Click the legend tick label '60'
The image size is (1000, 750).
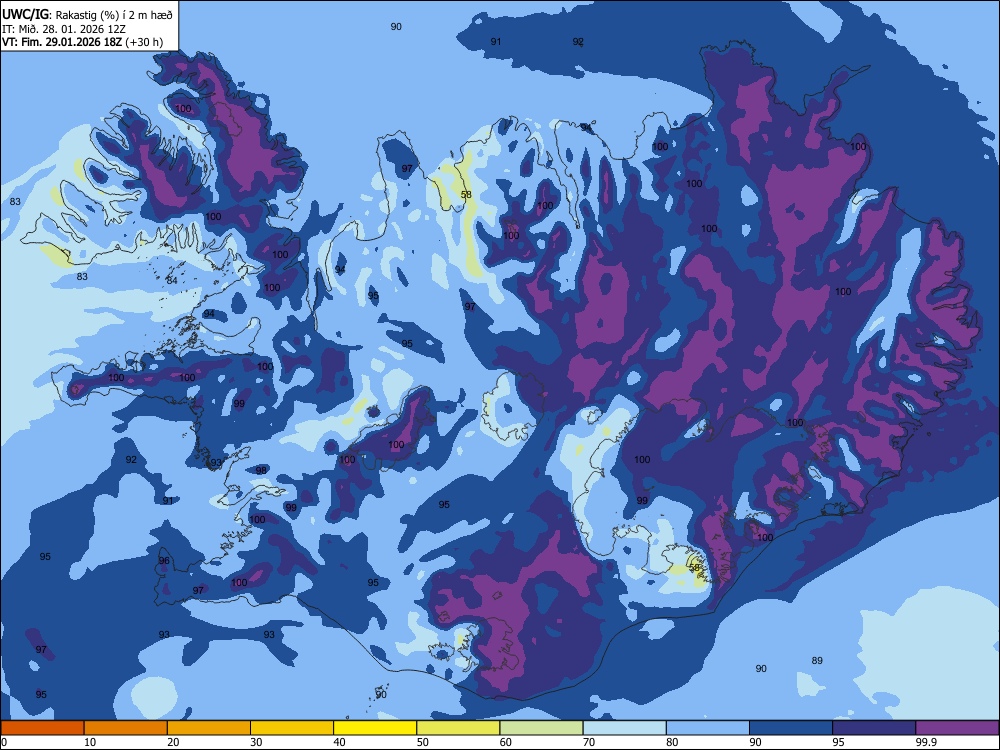coord(506,742)
